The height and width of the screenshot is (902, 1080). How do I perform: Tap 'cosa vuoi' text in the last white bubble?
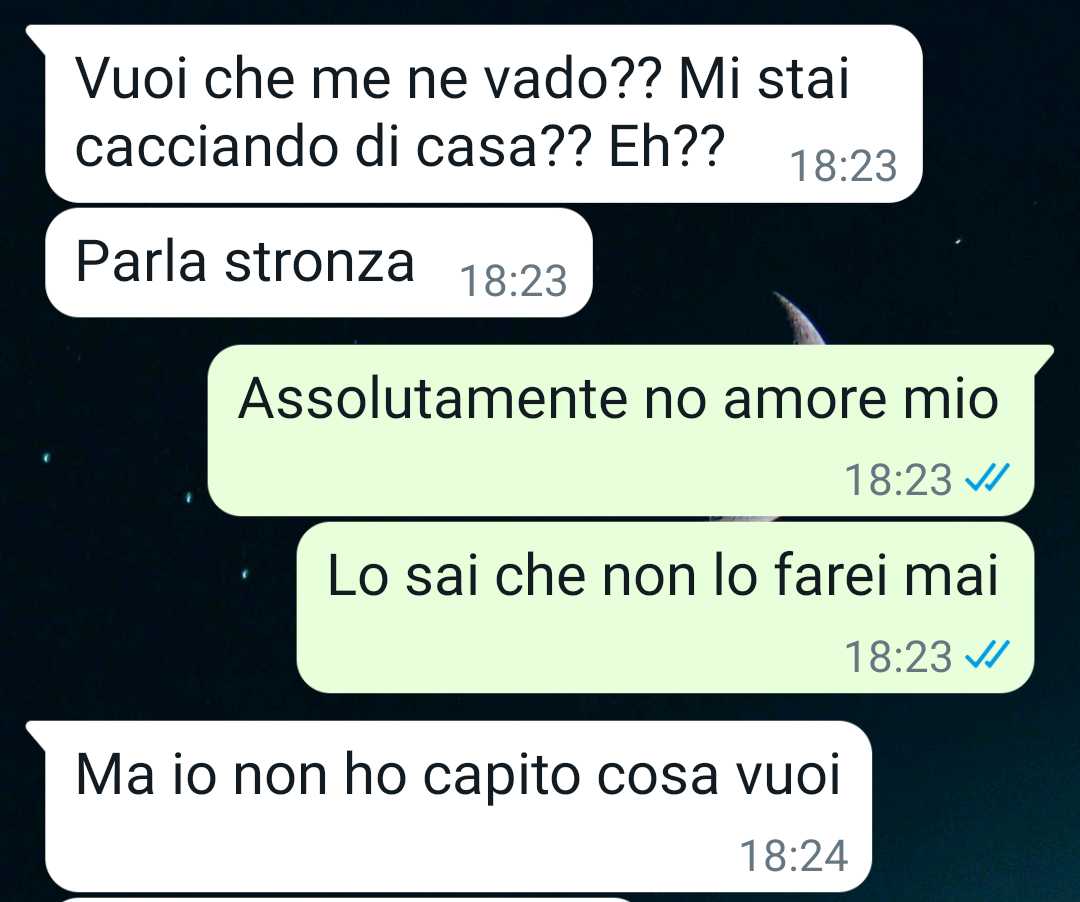718,775
